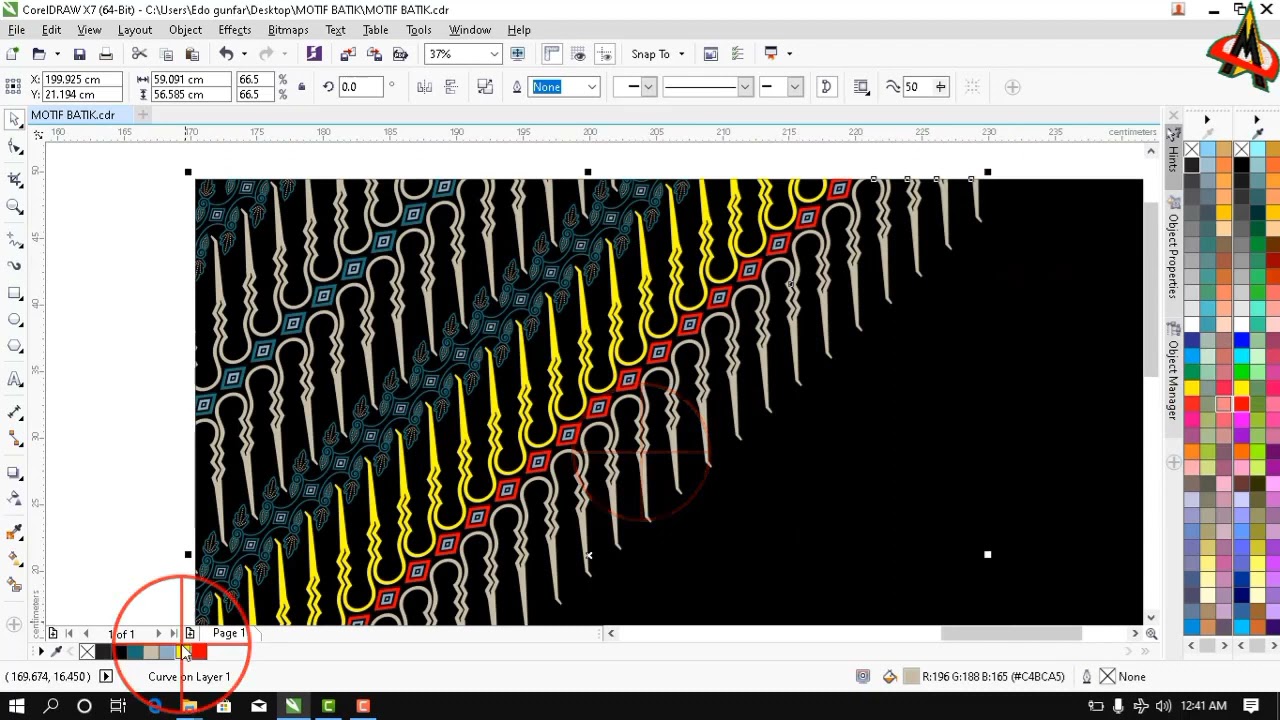Viewport: 1280px width, 720px height.
Task: Select the Freehand tool
Action: click(x=14, y=240)
